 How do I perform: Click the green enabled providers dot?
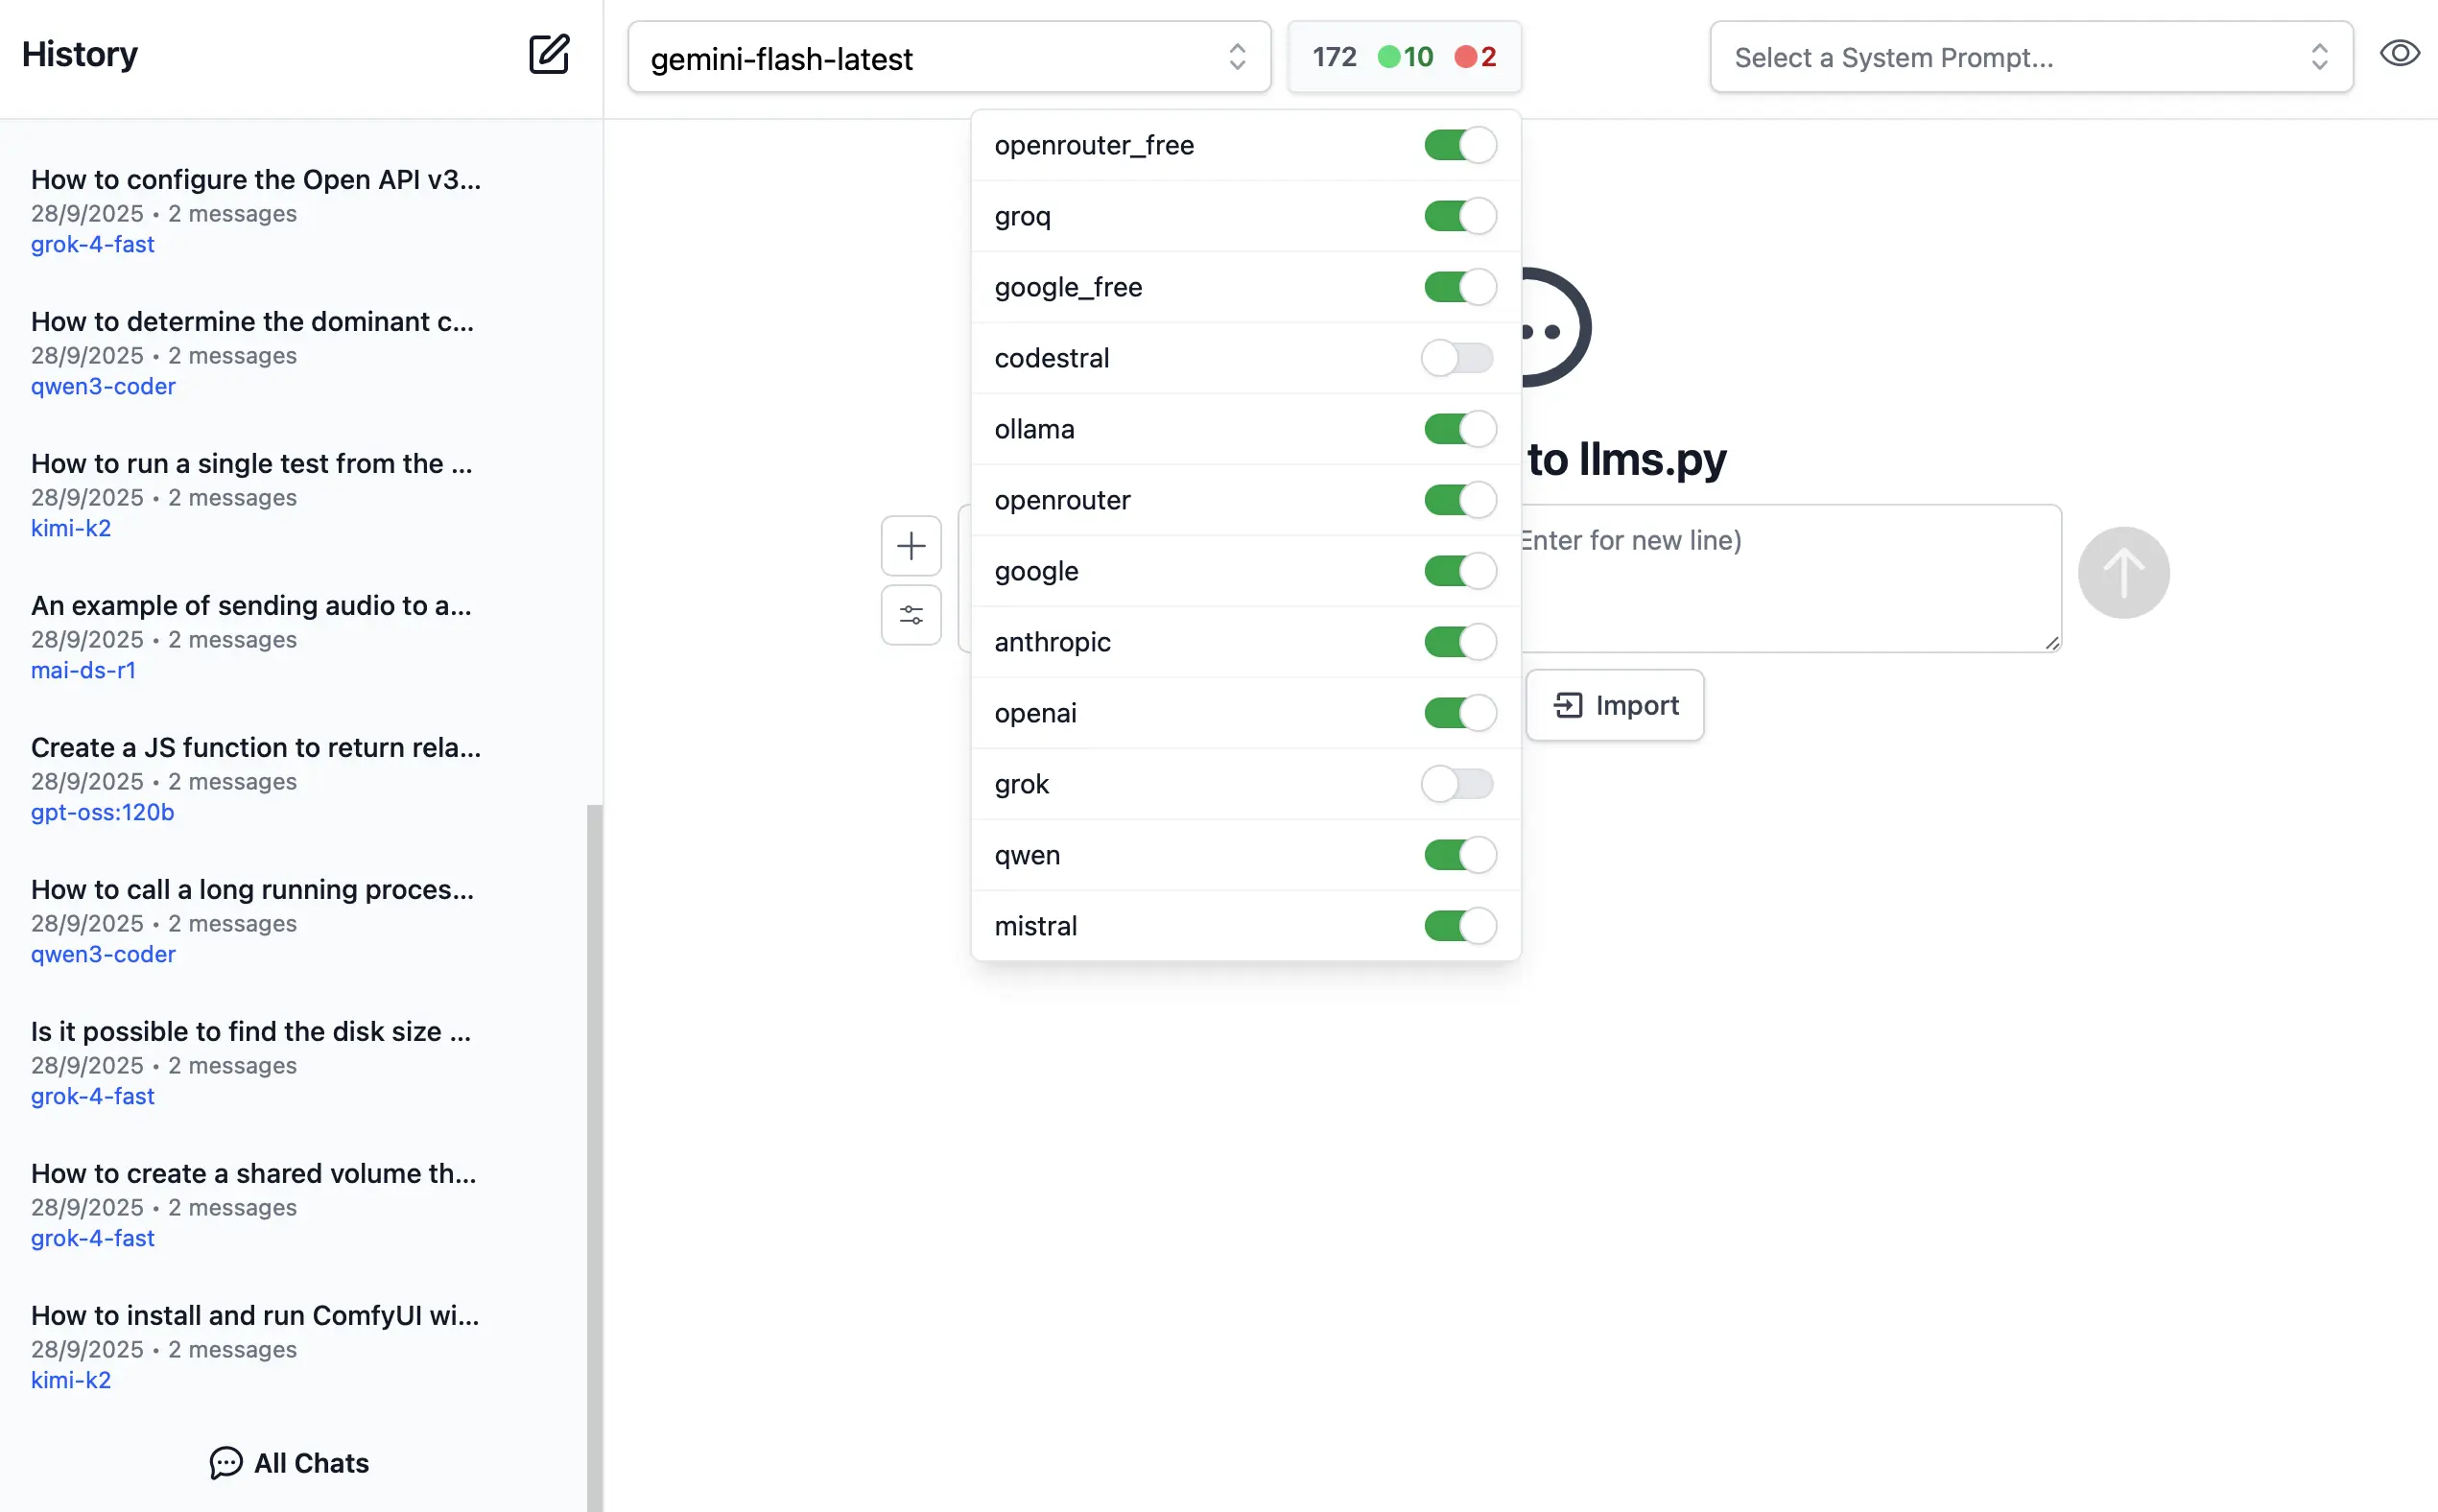1388,57
